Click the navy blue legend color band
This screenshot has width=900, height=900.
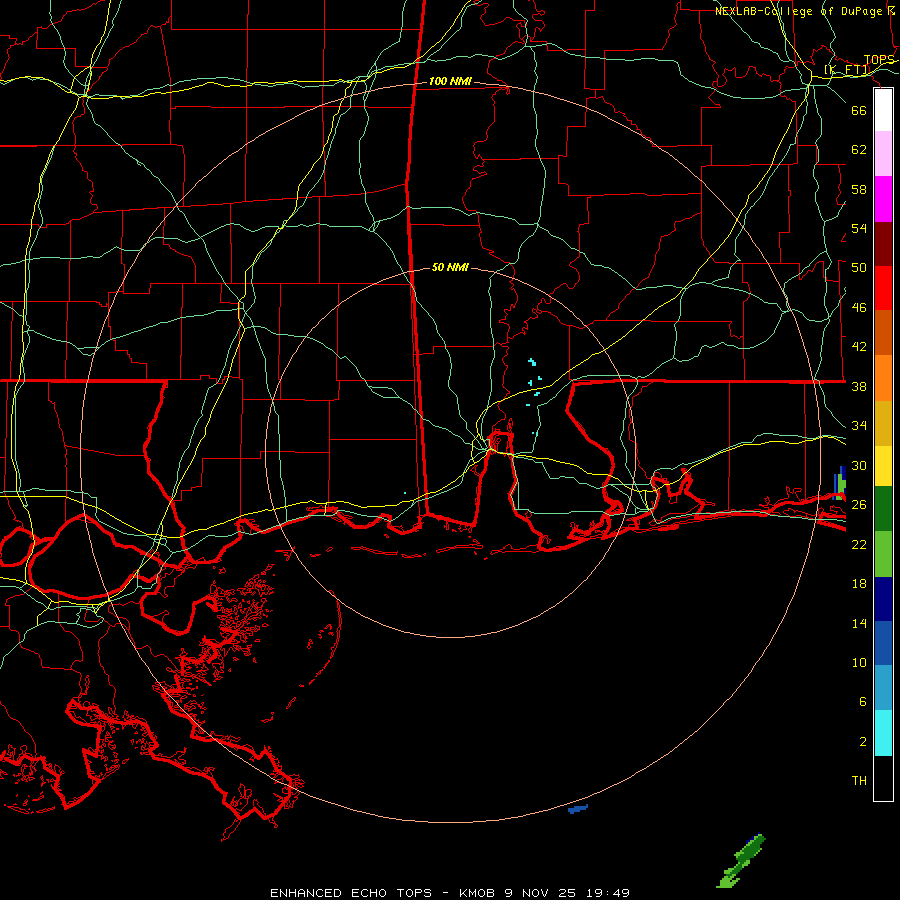click(883, 599)
